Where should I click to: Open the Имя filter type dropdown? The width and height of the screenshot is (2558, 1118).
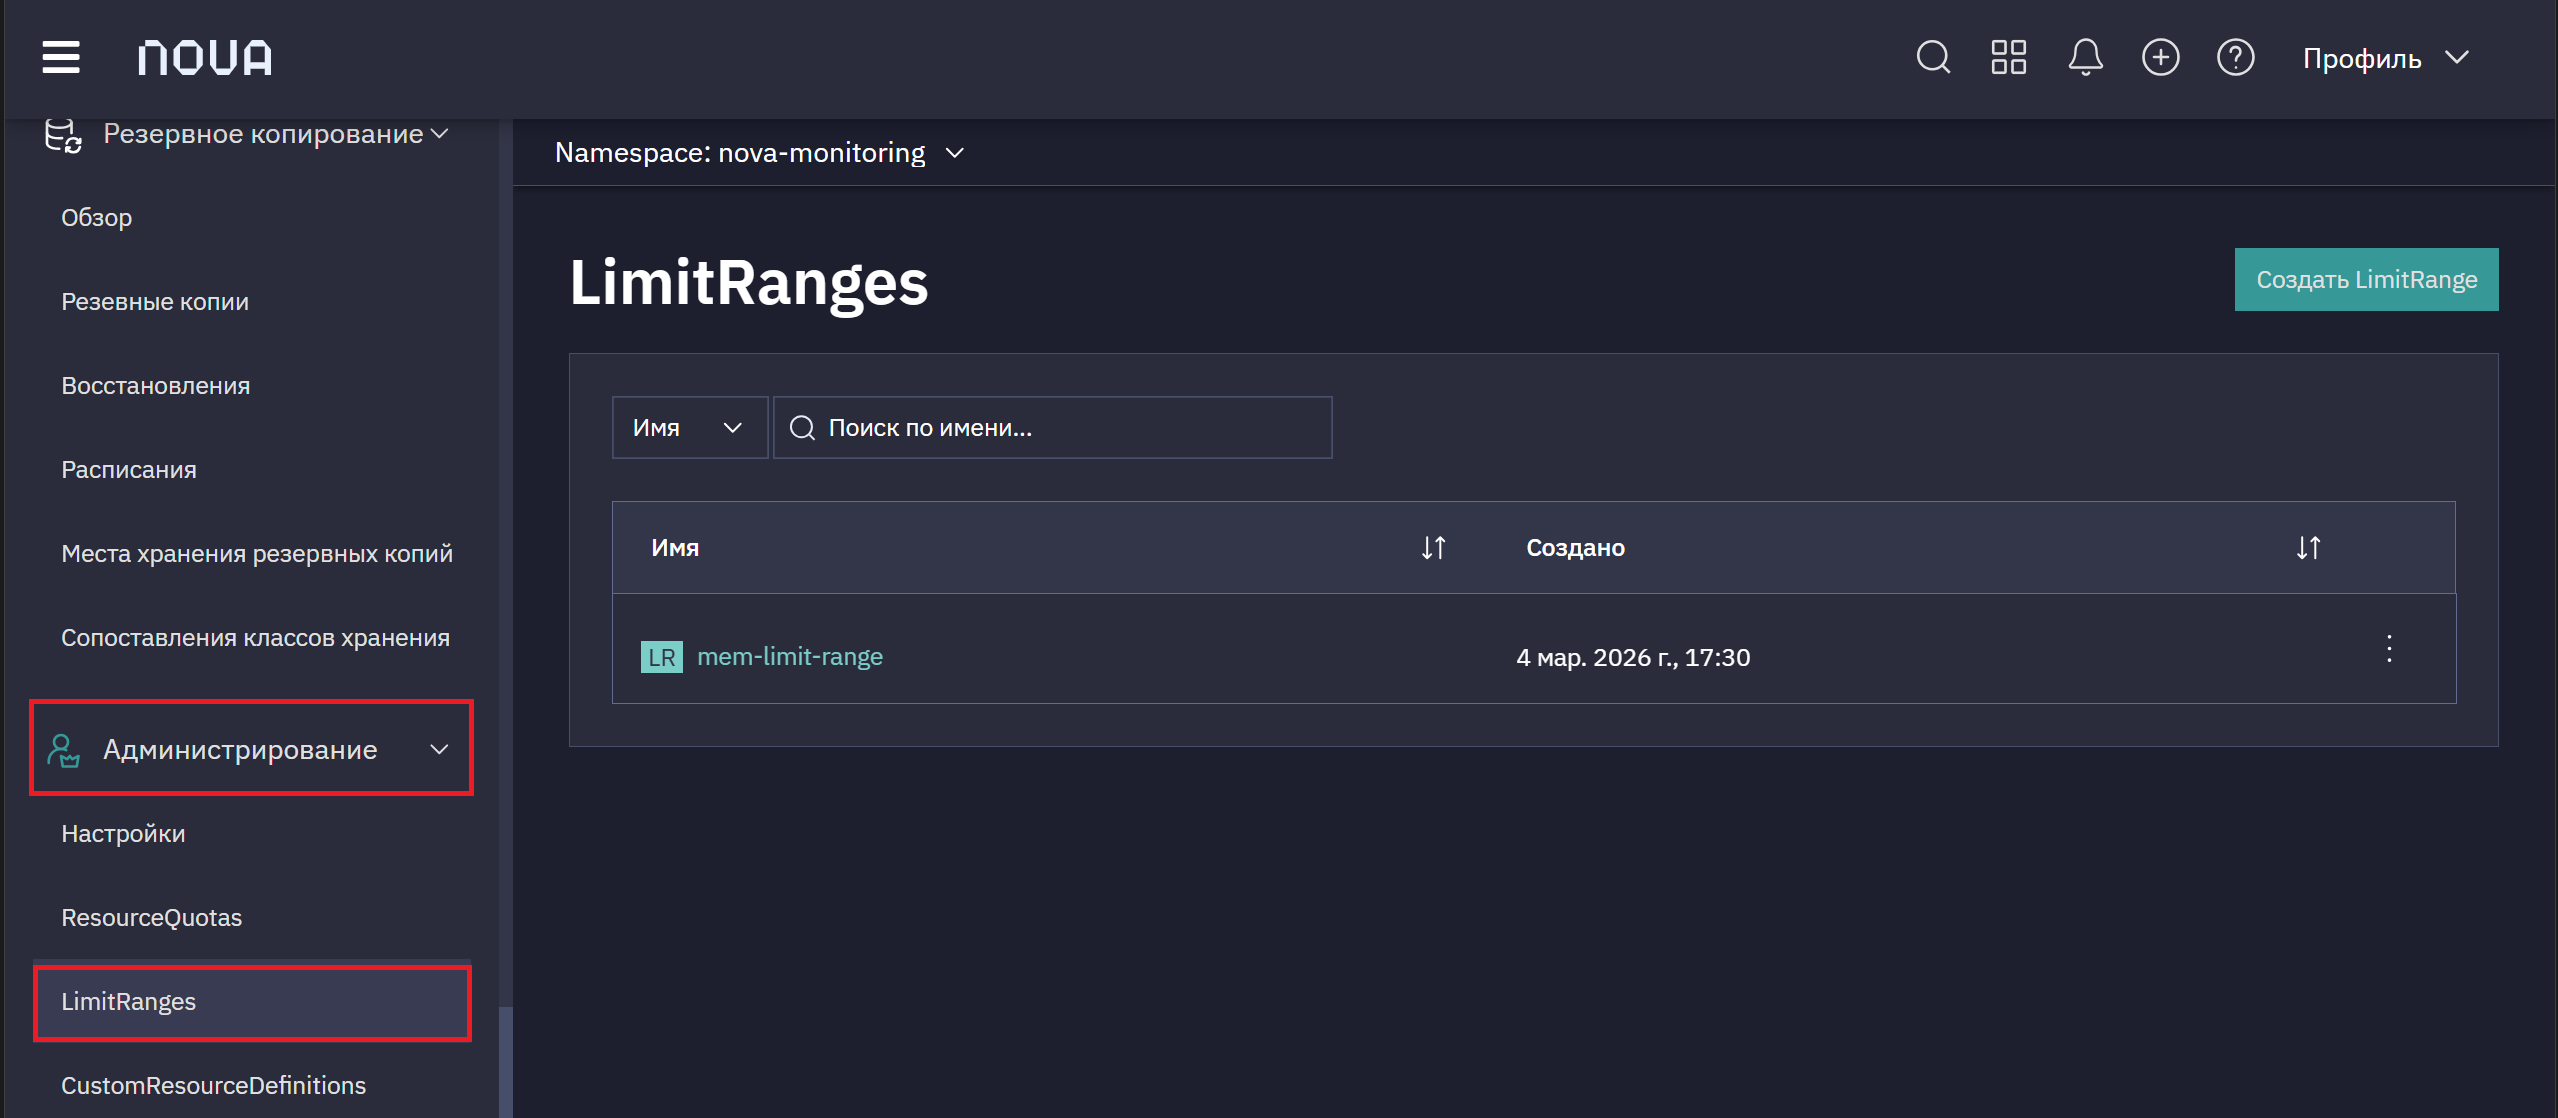coord(689,428)
